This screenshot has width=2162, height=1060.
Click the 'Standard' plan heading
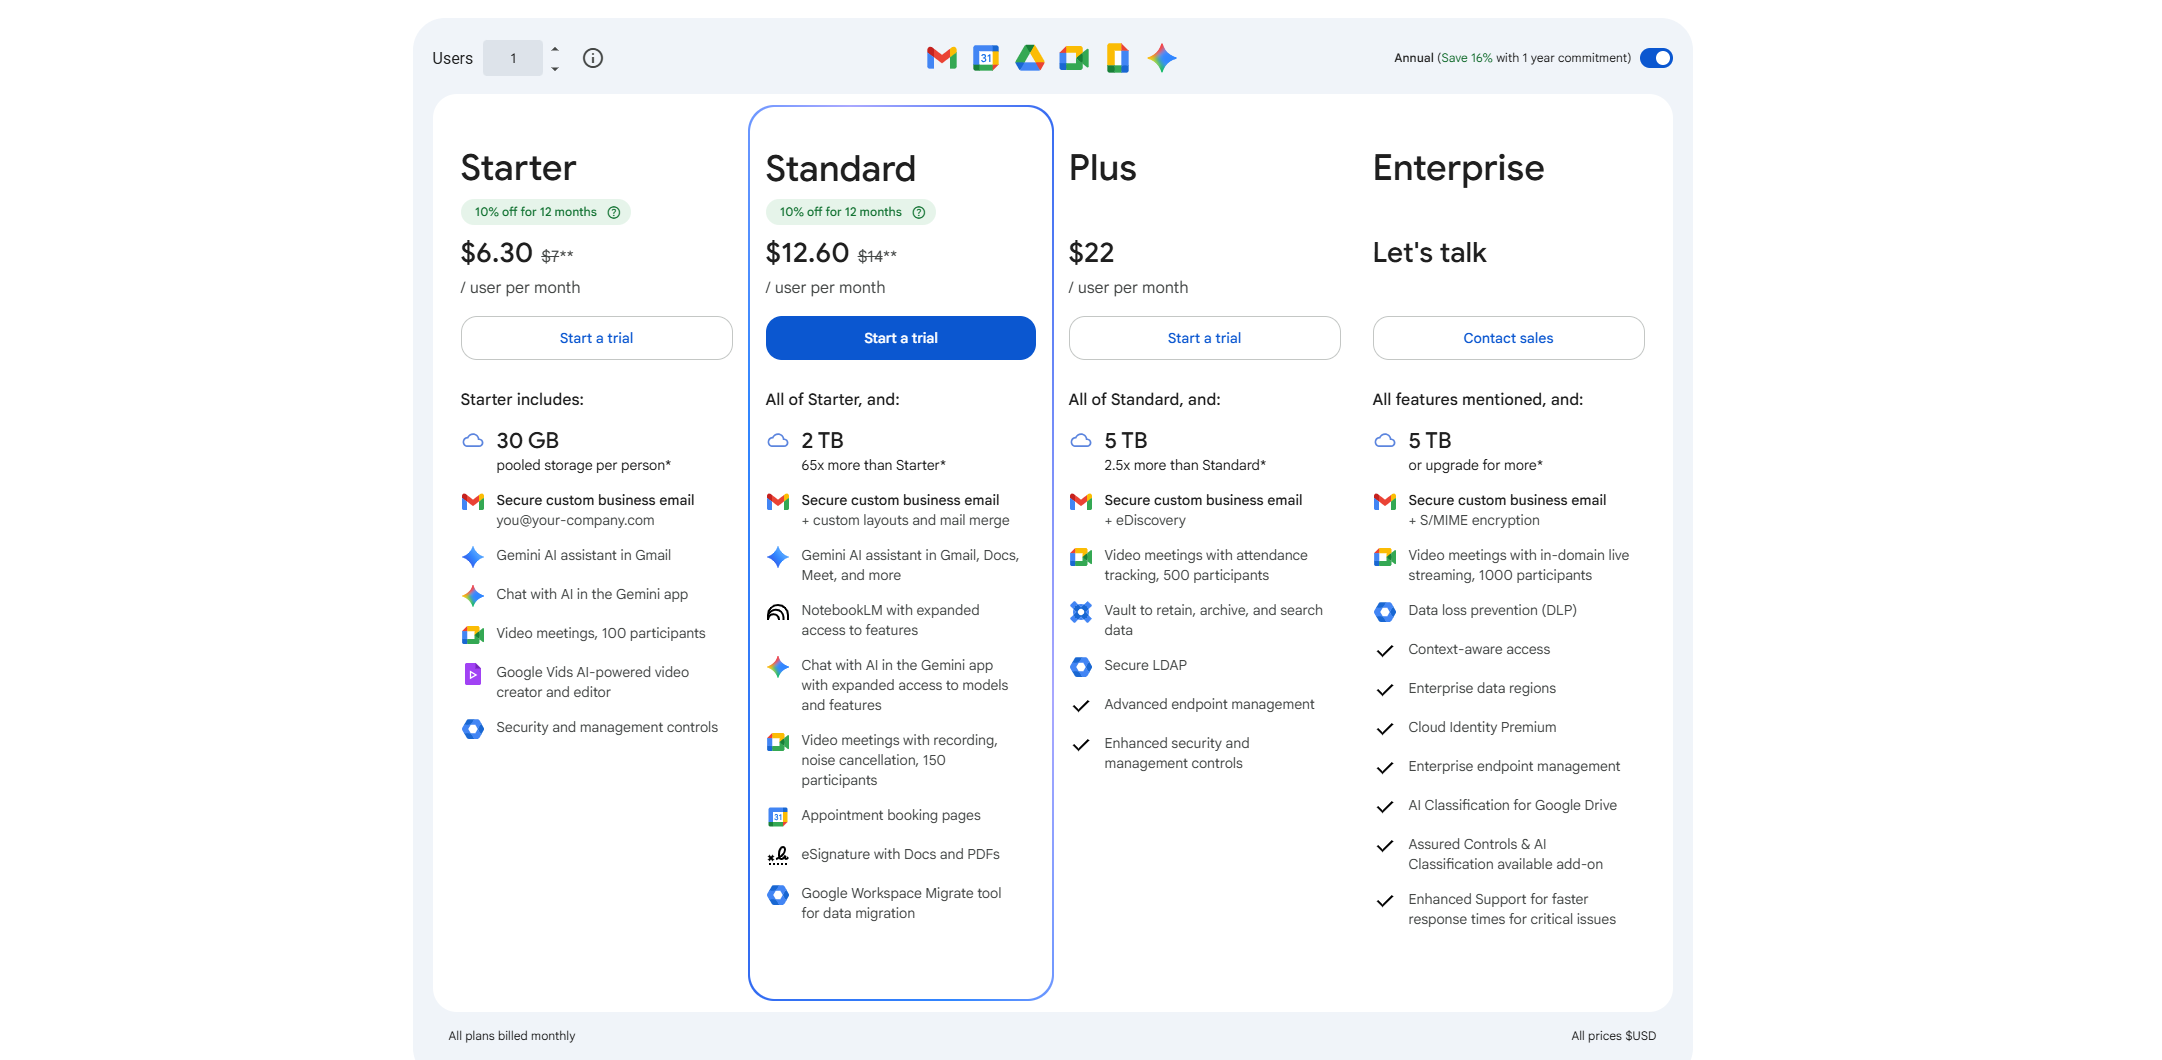coord(841,168)
